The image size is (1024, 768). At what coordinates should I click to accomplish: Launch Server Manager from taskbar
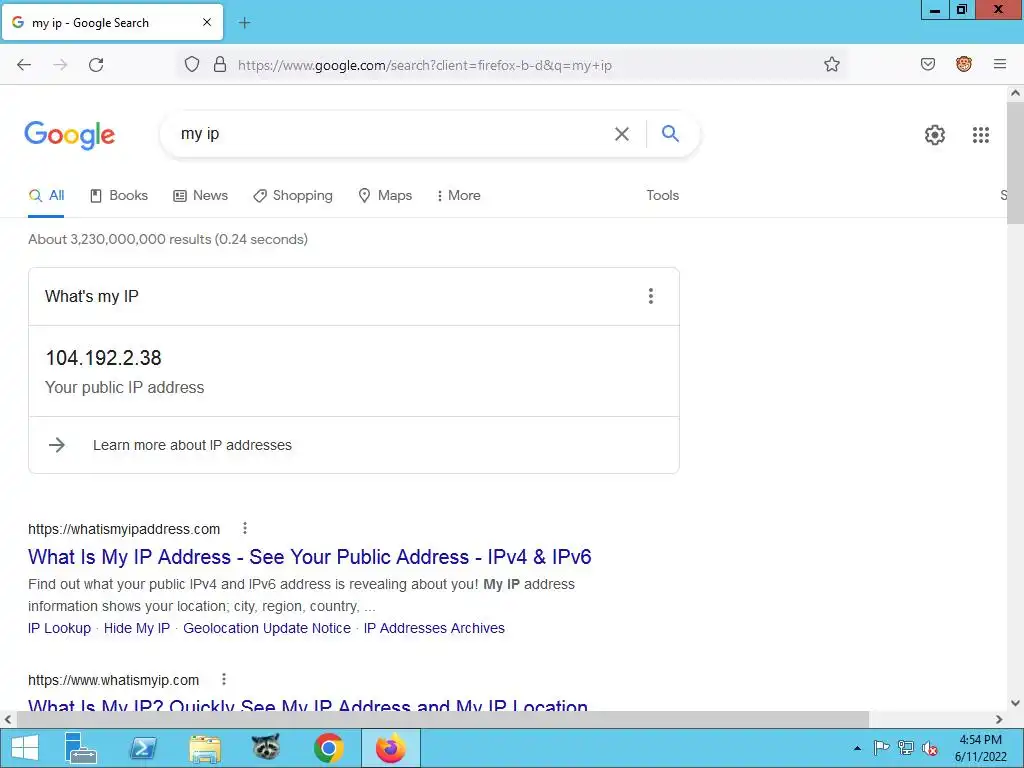click(81, 748)
